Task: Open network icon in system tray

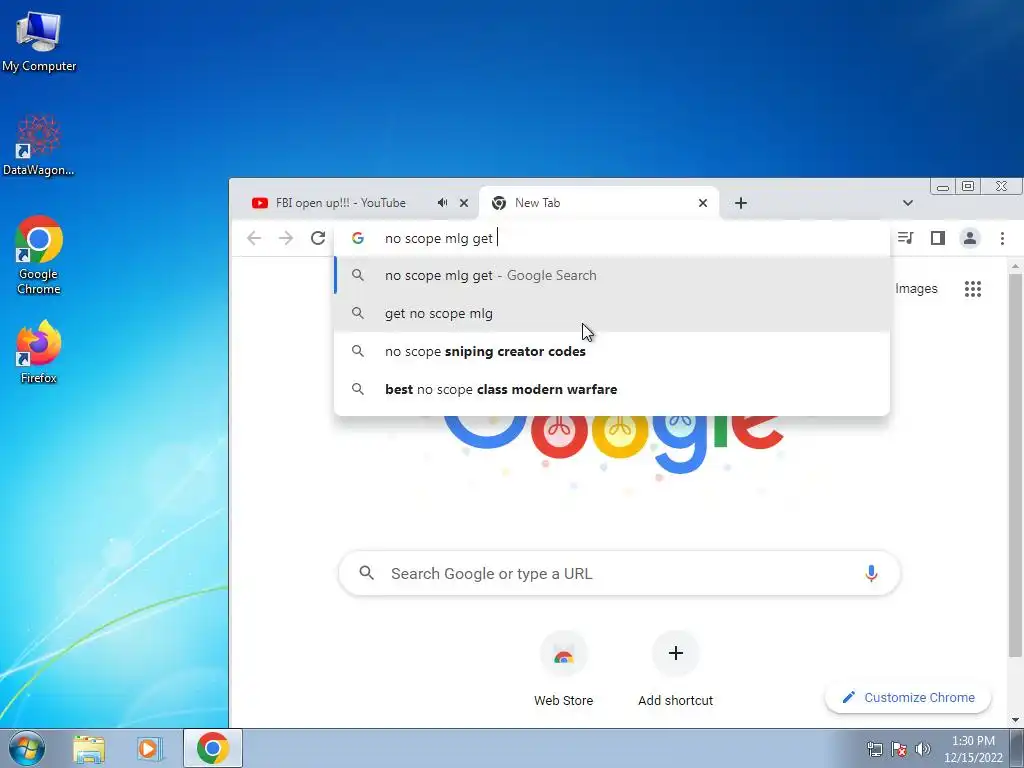Action: [x=874, y=749]
